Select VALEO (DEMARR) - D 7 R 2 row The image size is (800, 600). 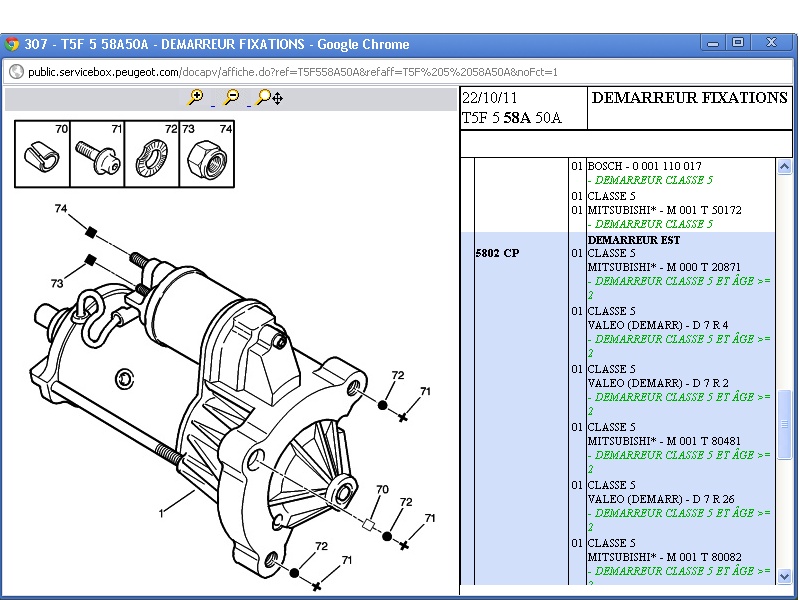(658, 383)
